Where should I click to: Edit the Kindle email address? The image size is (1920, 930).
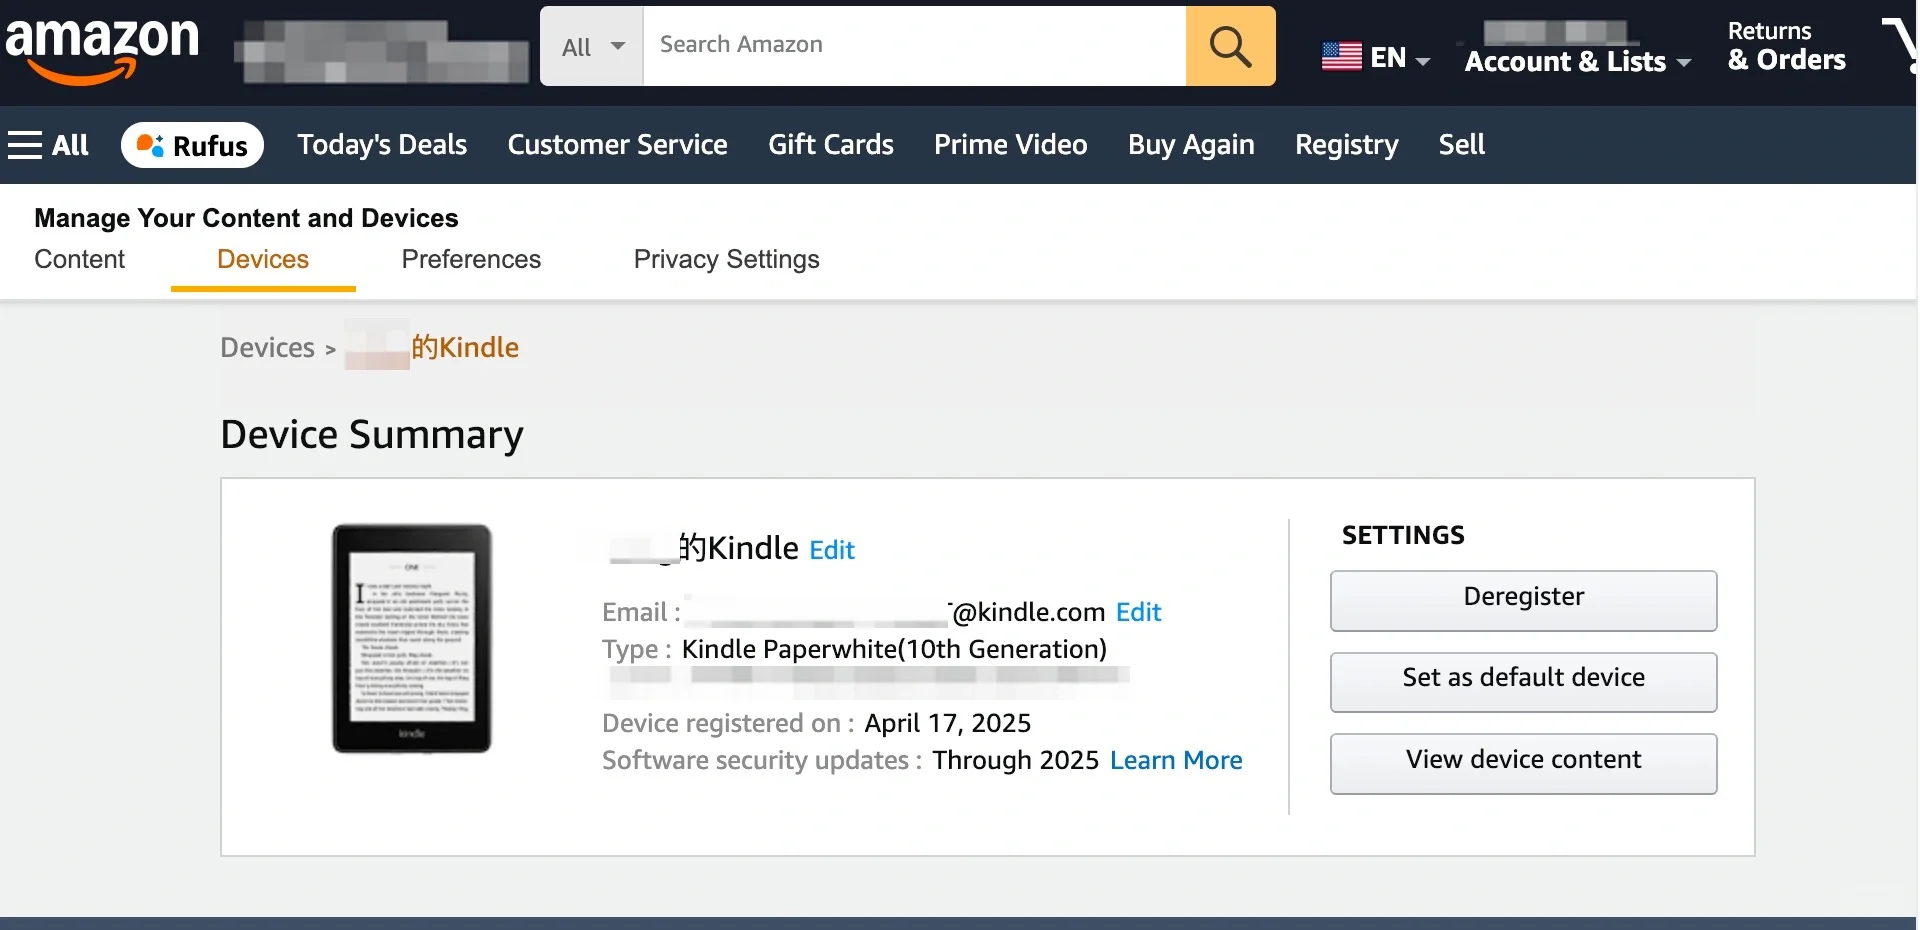click(x=1138, y=612)
